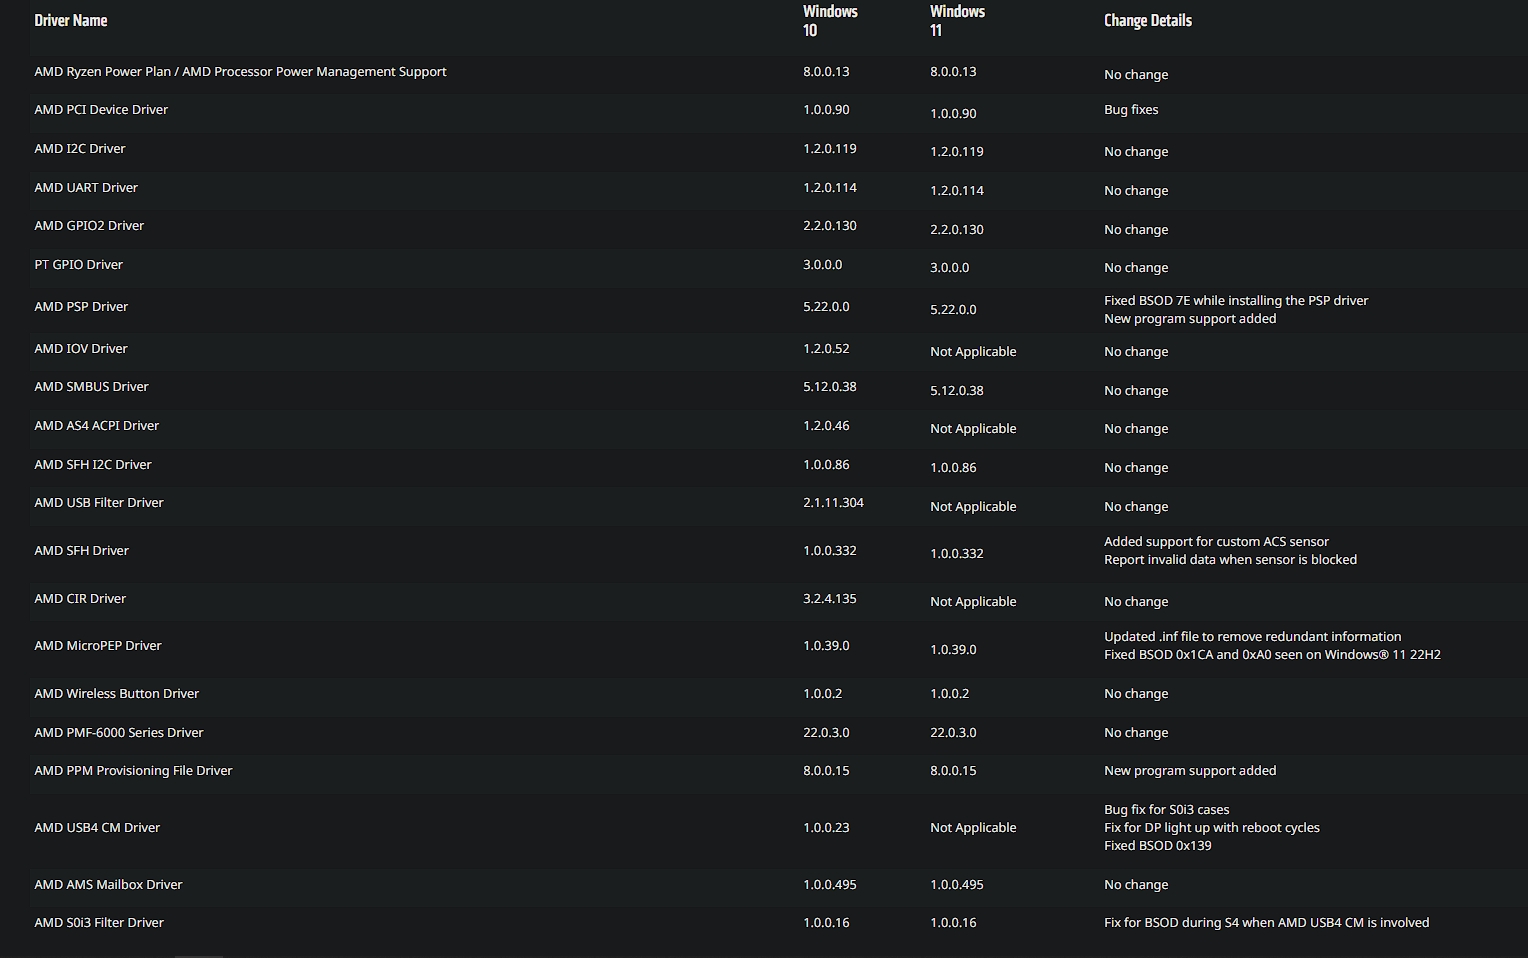The width and height of the screenshot is (1528, 958).
Task: Select 'Bug fix for S0i3 cases' text
Action: 1166,810
